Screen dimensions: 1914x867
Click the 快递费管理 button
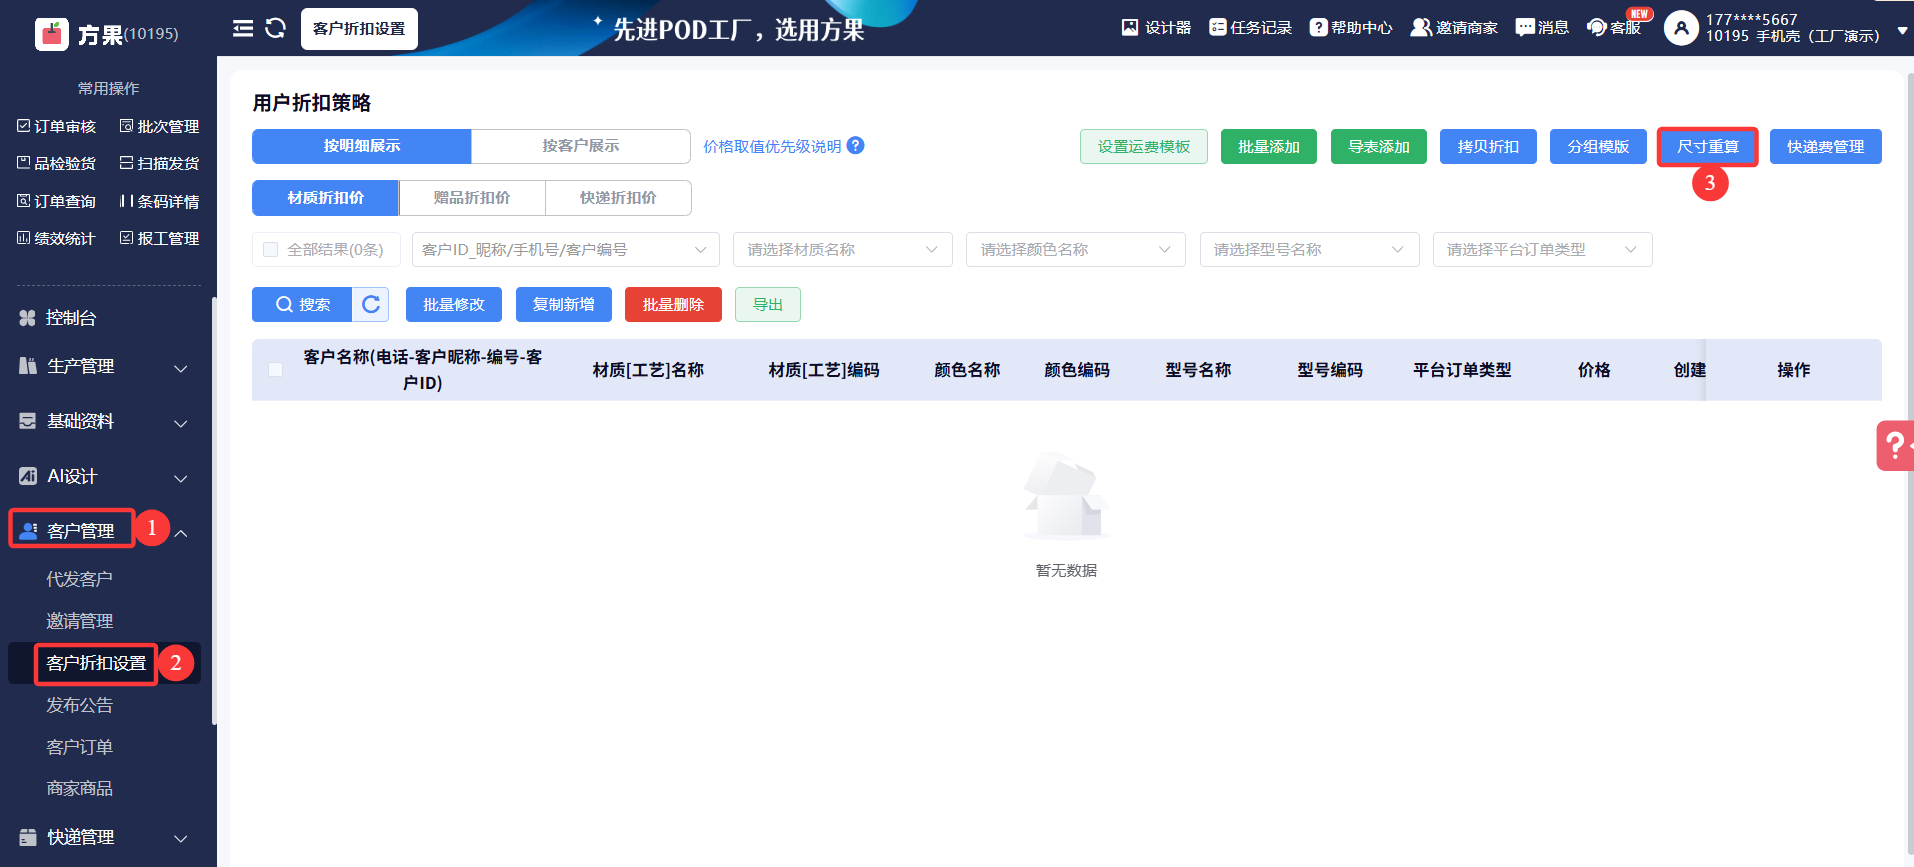[x=1826, y=147]
